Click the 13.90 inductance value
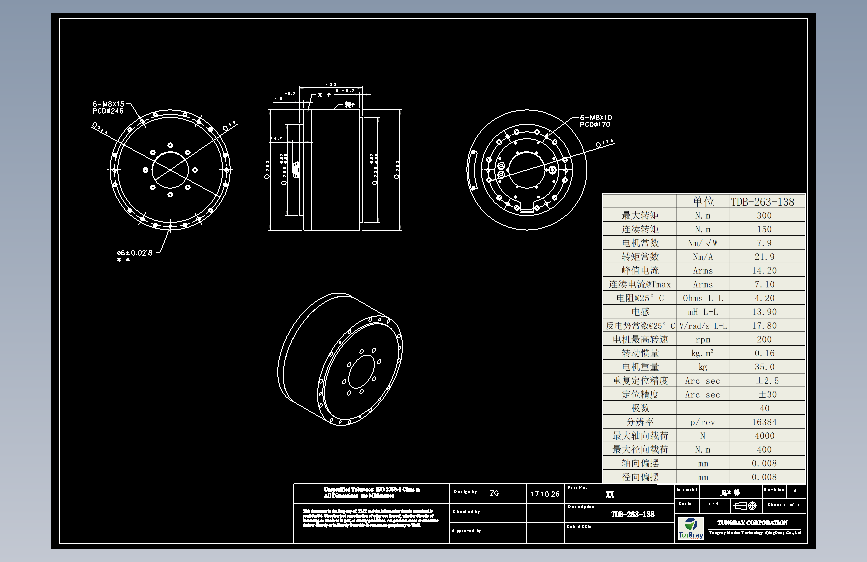 pyautogui.click(x=764, y=312)
